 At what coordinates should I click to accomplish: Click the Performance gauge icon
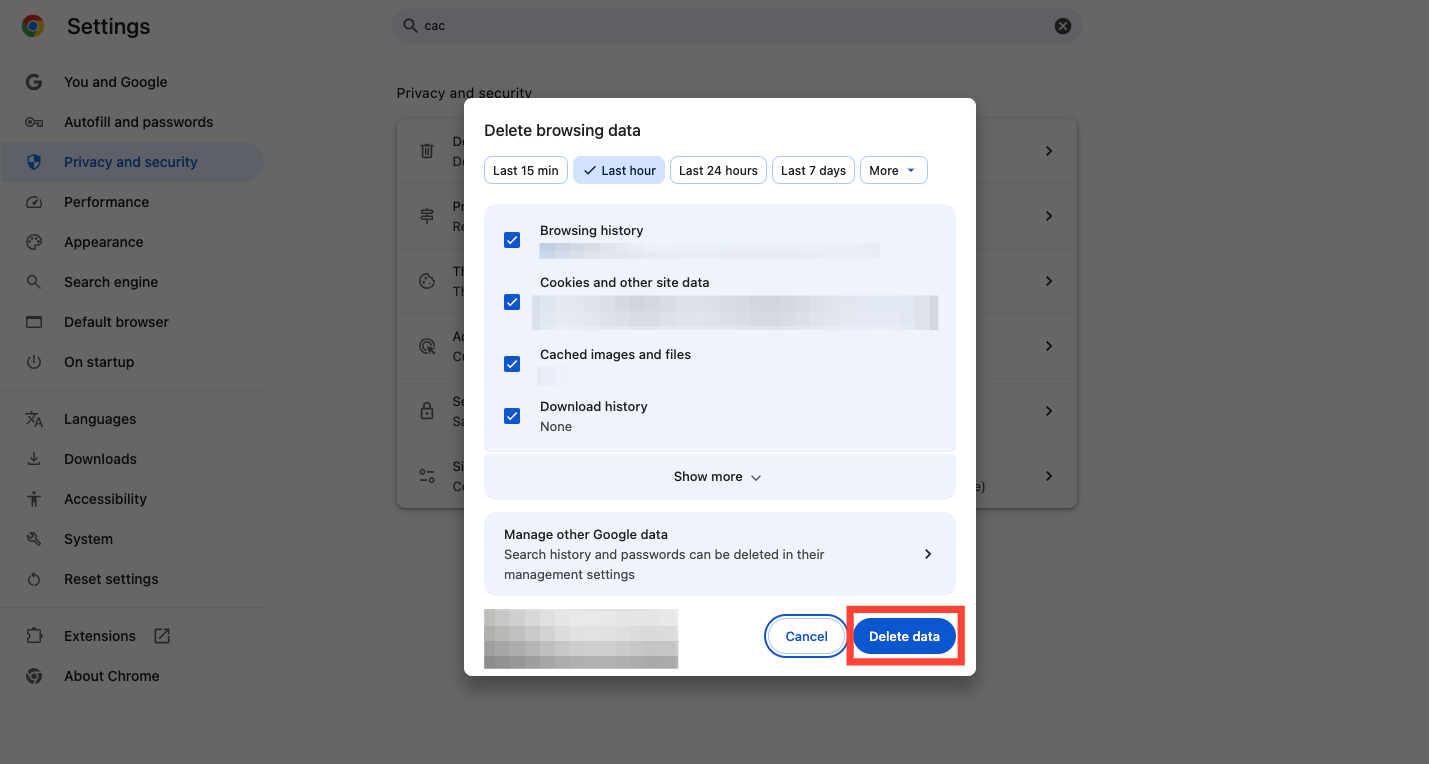click(x=34, y=202)
